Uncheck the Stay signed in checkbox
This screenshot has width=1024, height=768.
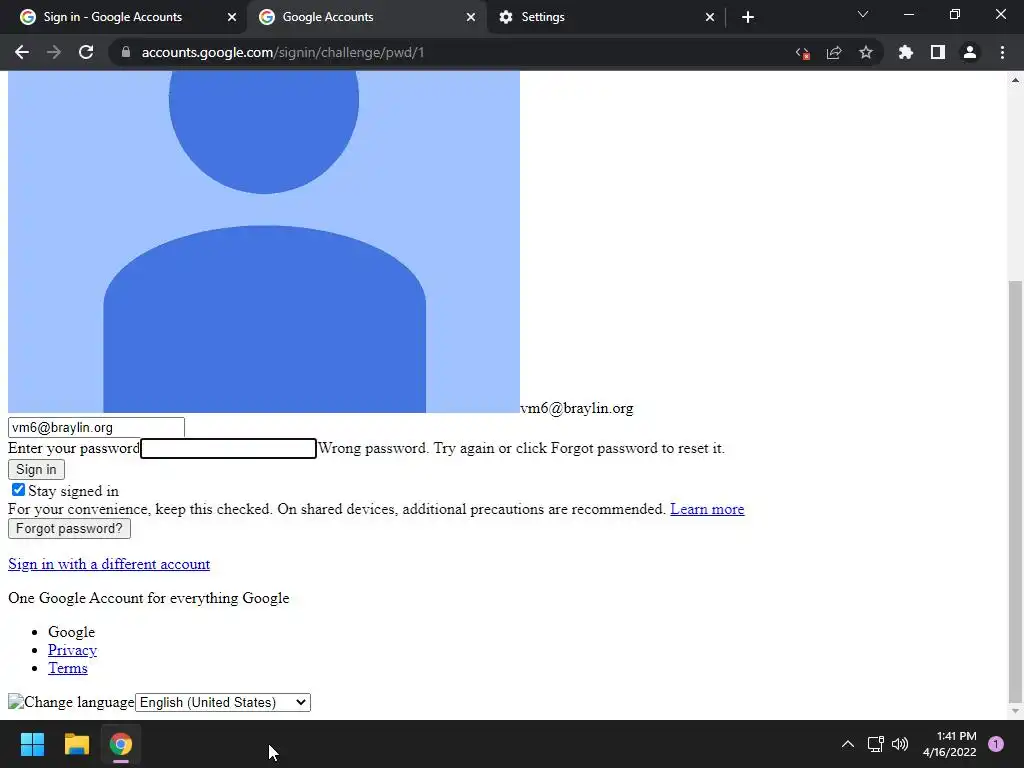pyautogui.click(x=18, y=490)
